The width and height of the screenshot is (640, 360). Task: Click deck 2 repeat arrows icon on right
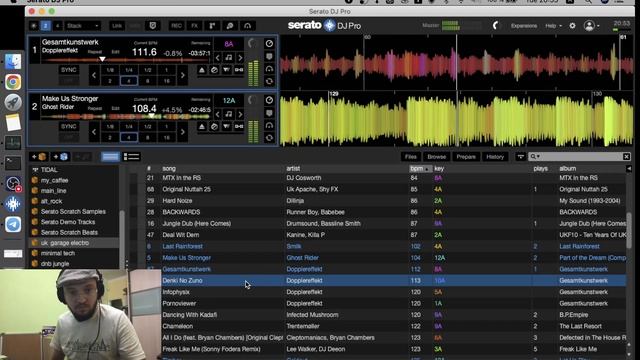(269, 138)
